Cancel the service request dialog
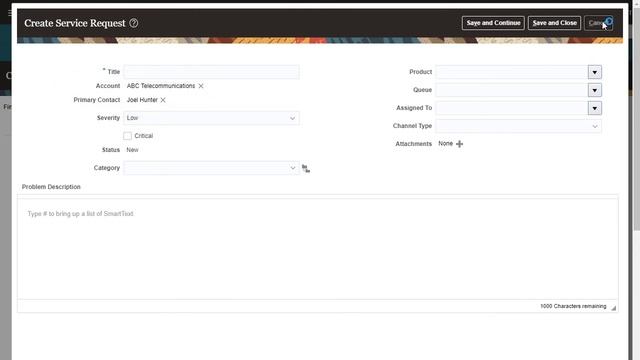The image size is (640, 360). coord(598,23)
